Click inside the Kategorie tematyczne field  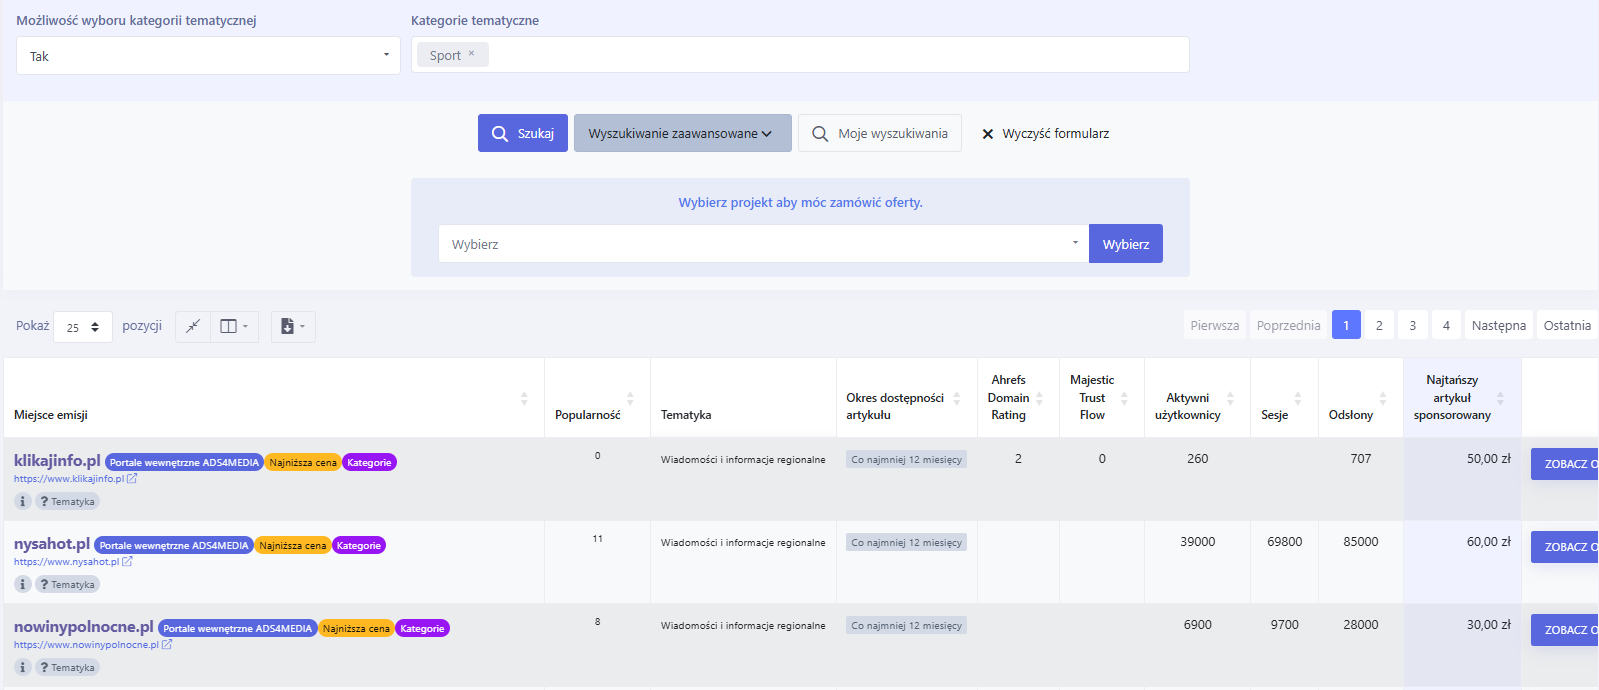[x=800, y=55]
